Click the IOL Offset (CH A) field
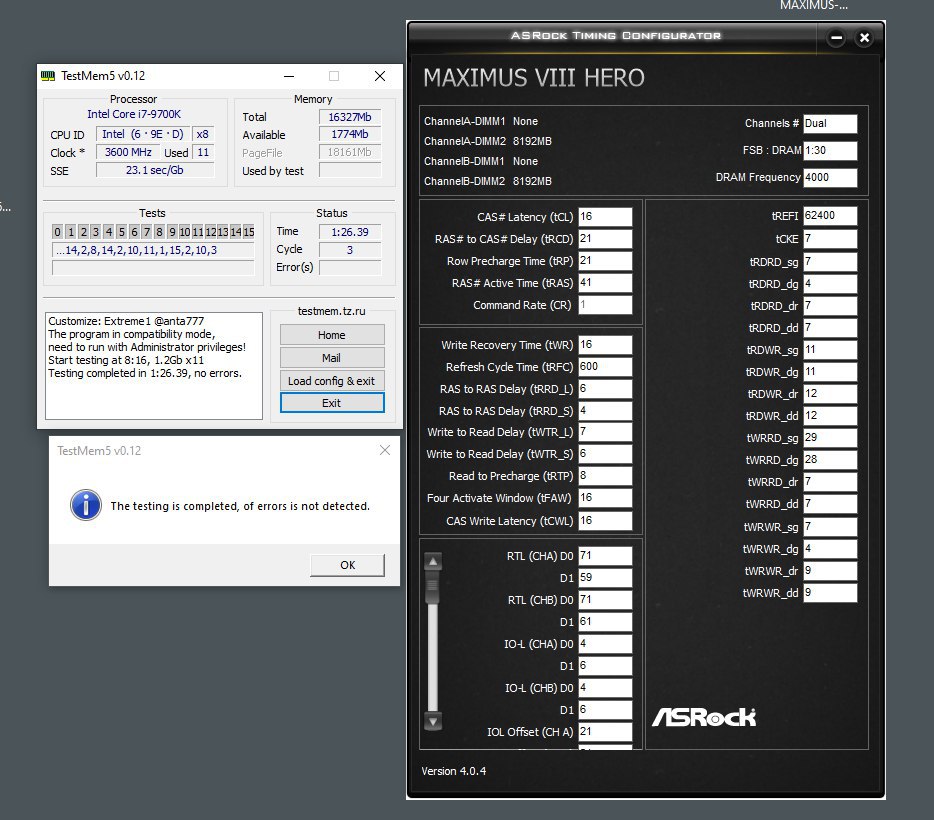The height and width of the screenshot is (820, 934). click(605, 732)
